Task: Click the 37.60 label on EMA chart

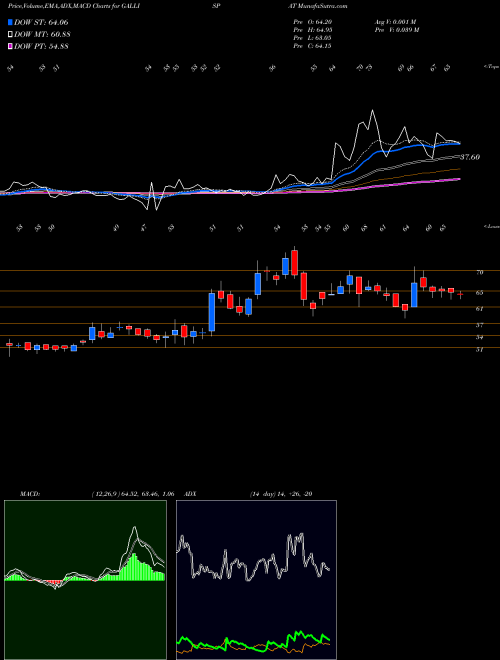Action: (x=470, y=157)
